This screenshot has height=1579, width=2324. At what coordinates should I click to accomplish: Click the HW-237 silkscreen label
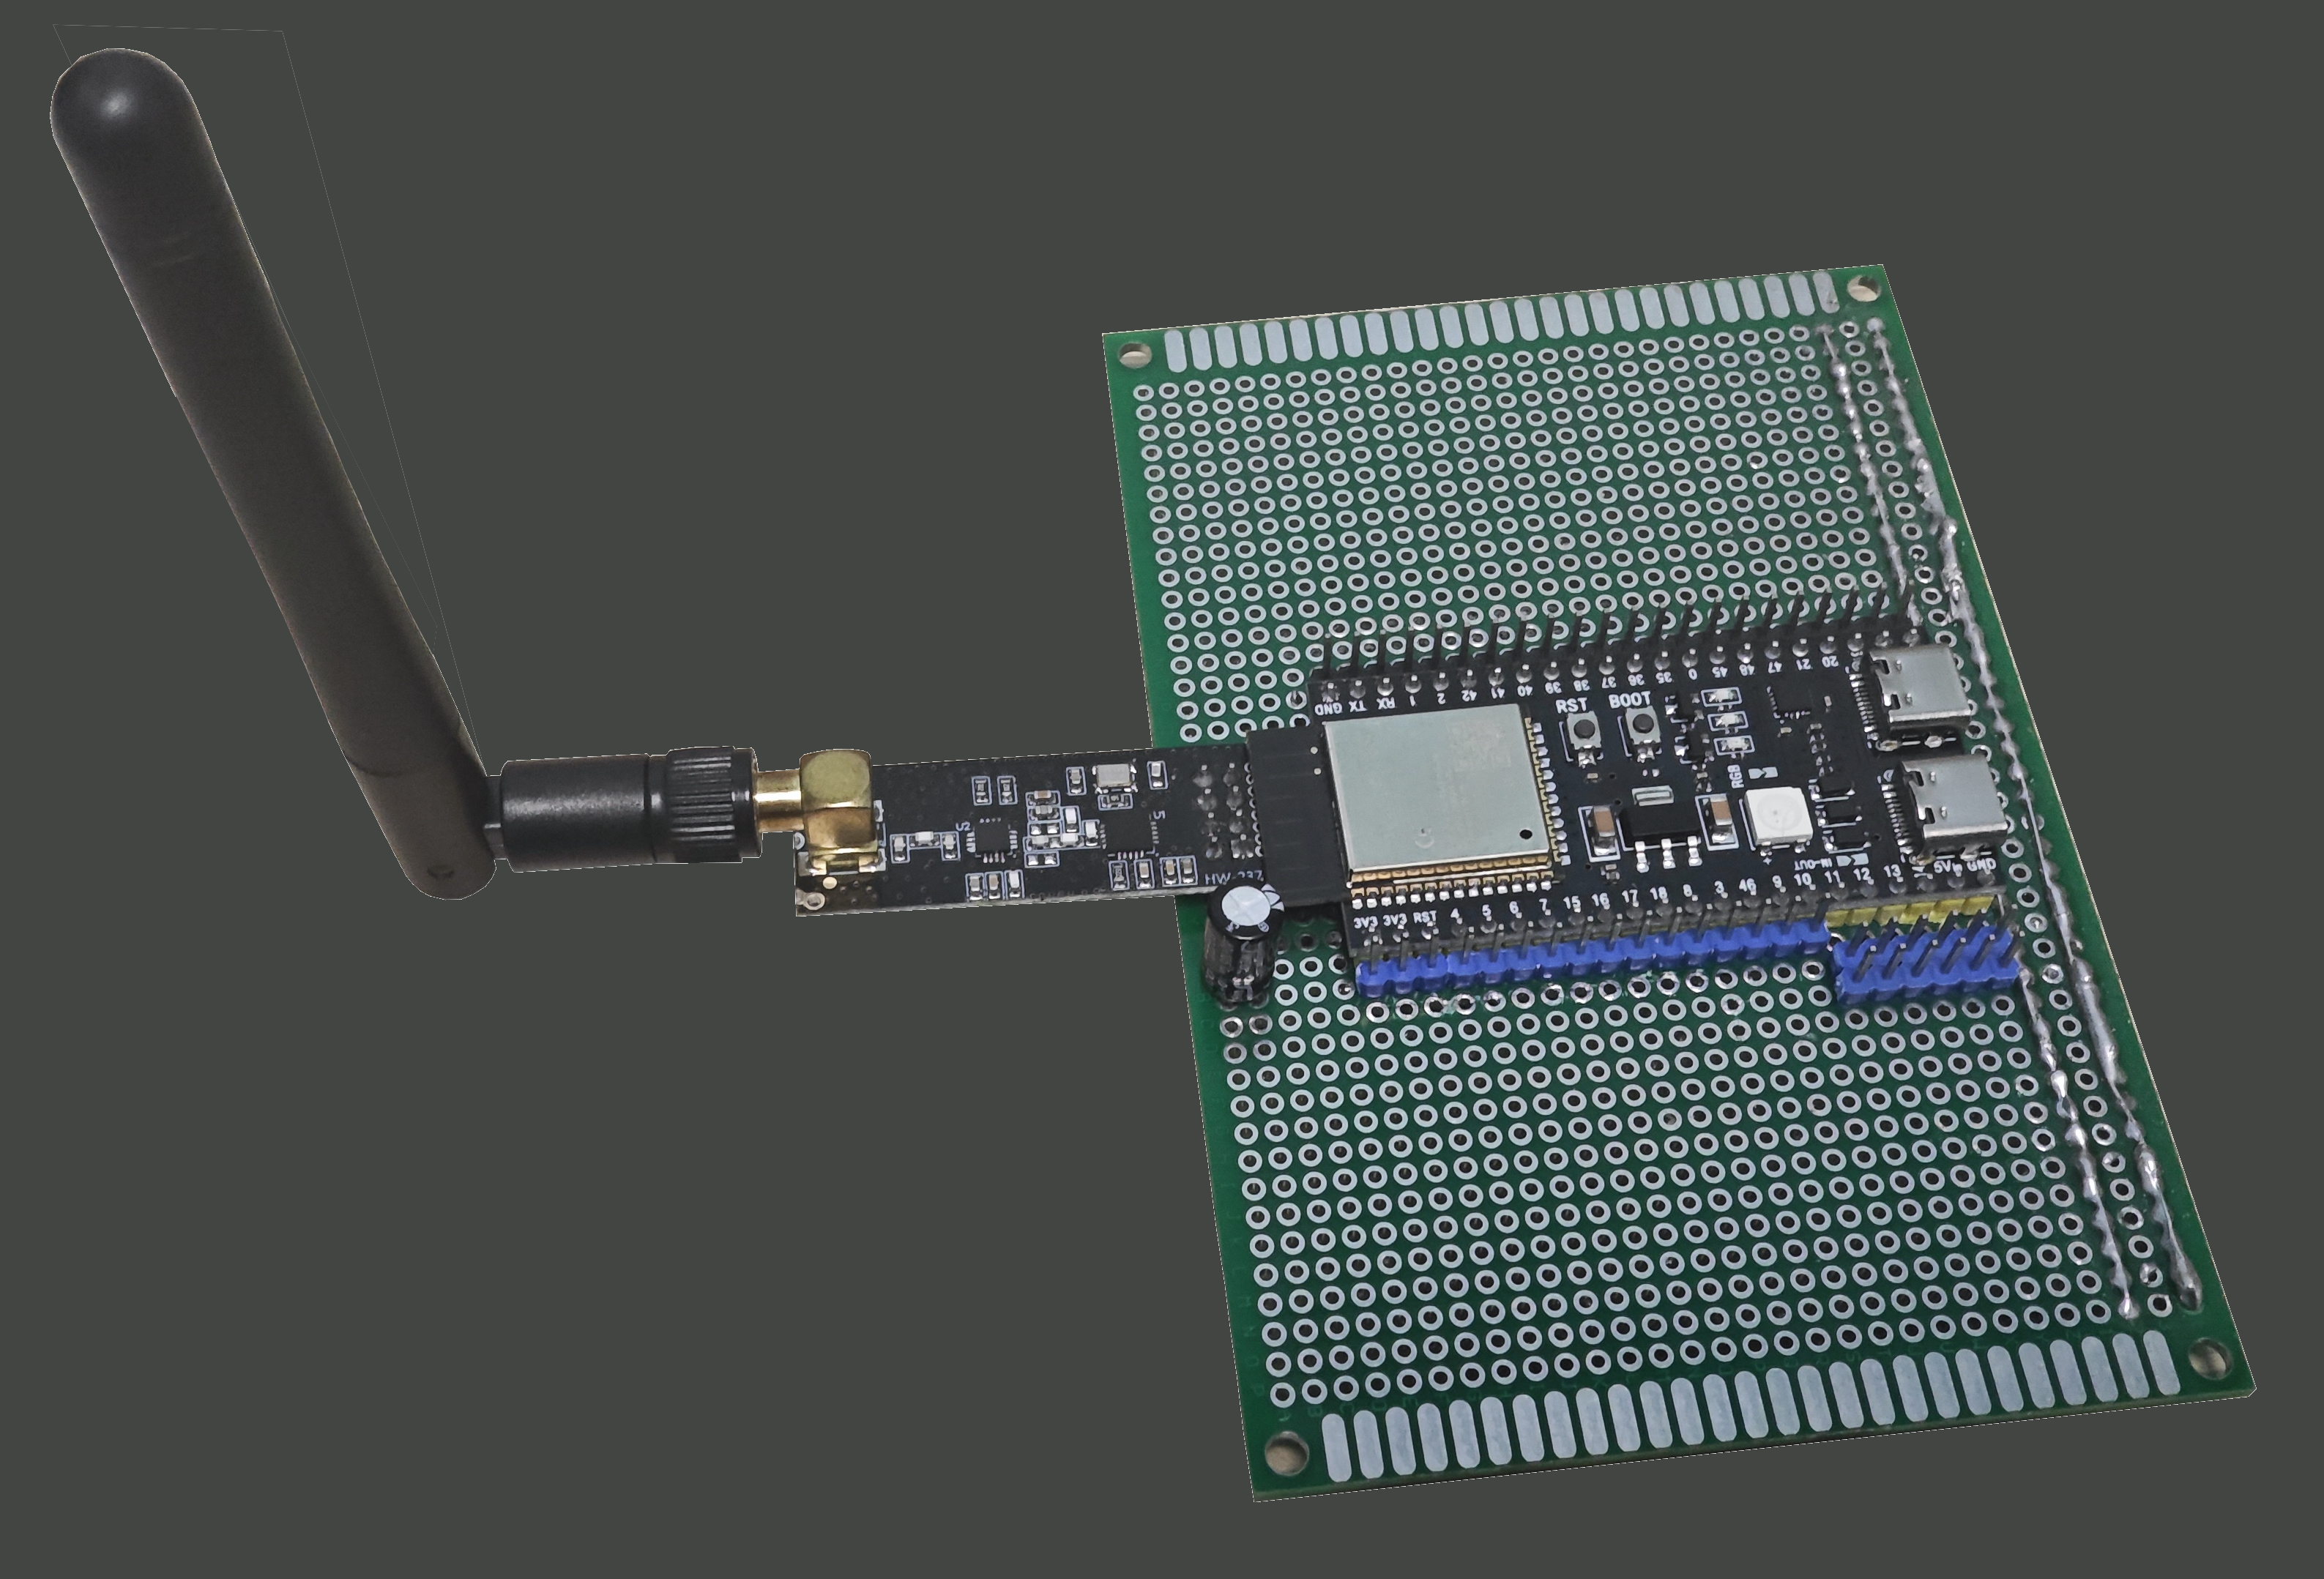tap(1233, 878)
